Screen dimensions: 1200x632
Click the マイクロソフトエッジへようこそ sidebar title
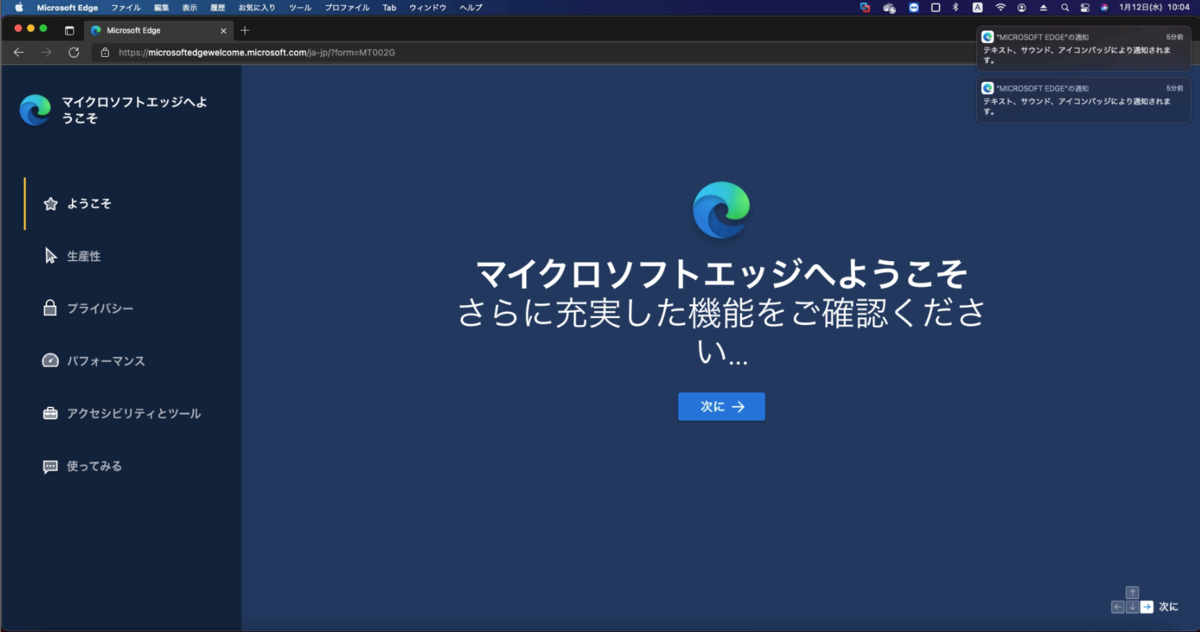coord(135,110)
